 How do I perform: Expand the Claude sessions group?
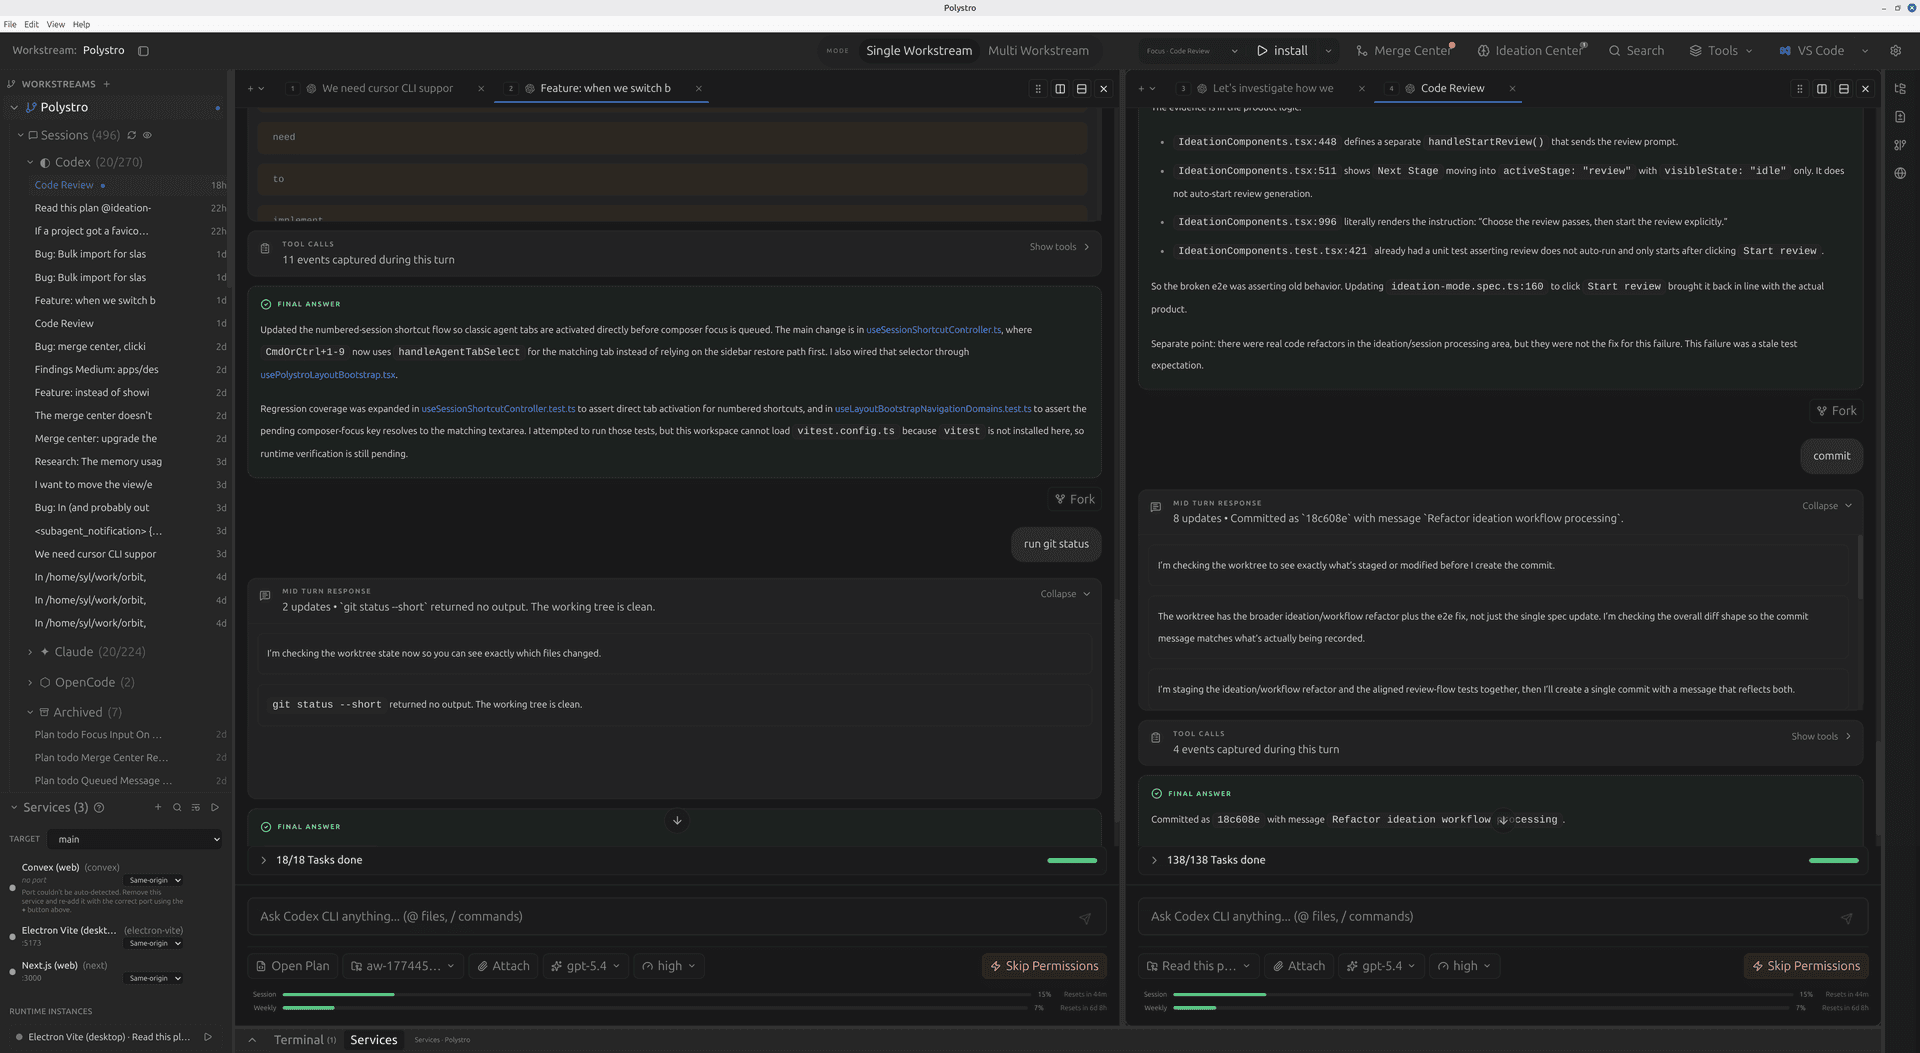[x=30, y=652]
